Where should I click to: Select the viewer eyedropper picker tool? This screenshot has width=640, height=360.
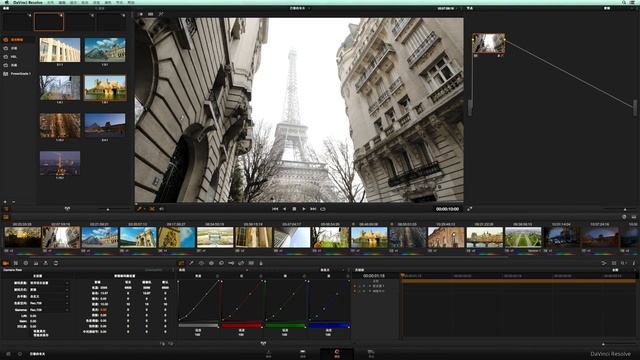pos(140,209)
